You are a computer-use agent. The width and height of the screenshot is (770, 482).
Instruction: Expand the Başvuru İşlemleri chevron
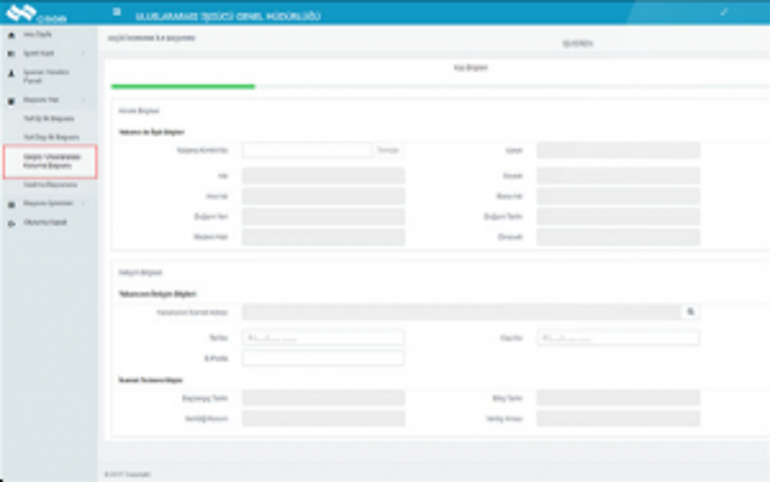tap(82, 203)
